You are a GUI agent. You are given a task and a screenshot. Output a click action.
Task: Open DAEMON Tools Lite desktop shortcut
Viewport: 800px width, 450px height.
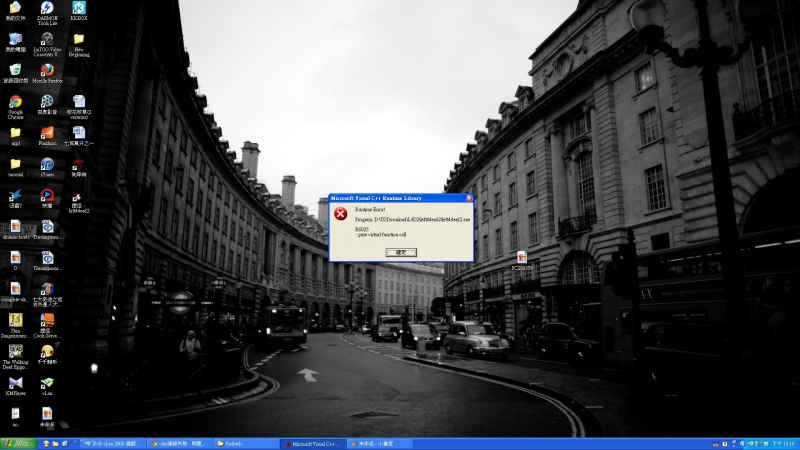pos(47,13)
